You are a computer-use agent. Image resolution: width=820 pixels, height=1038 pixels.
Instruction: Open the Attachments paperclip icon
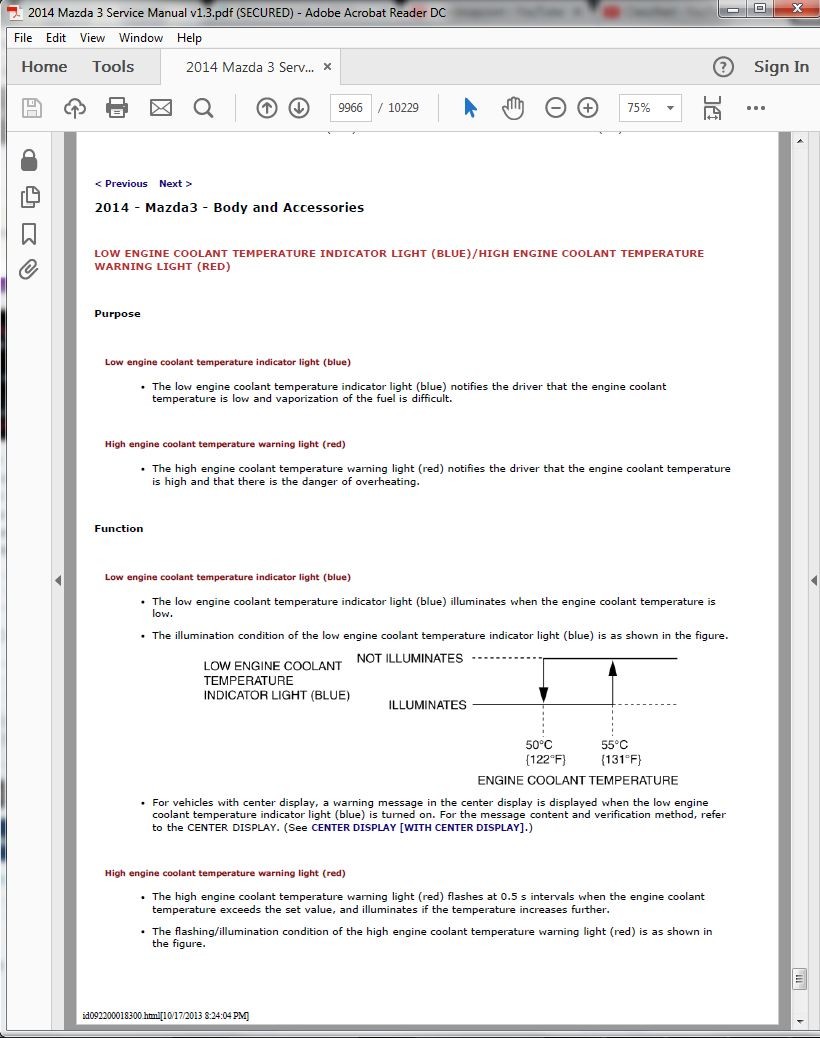coord(28,269)
